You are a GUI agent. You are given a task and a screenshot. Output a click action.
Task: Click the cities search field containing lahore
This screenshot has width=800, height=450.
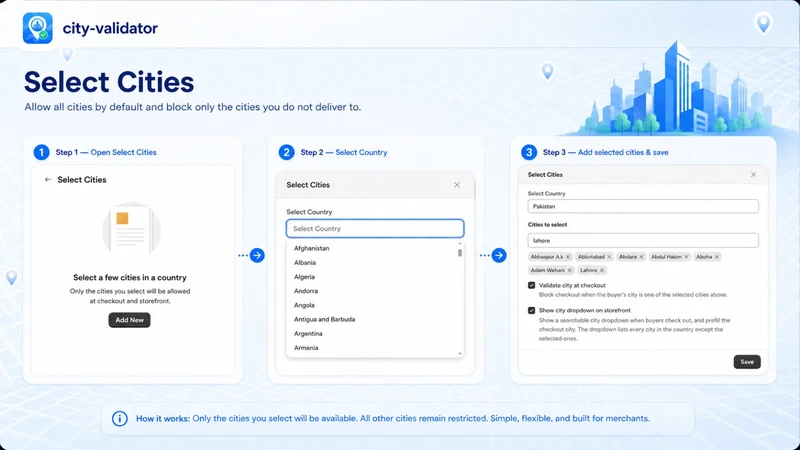[643, 240]
